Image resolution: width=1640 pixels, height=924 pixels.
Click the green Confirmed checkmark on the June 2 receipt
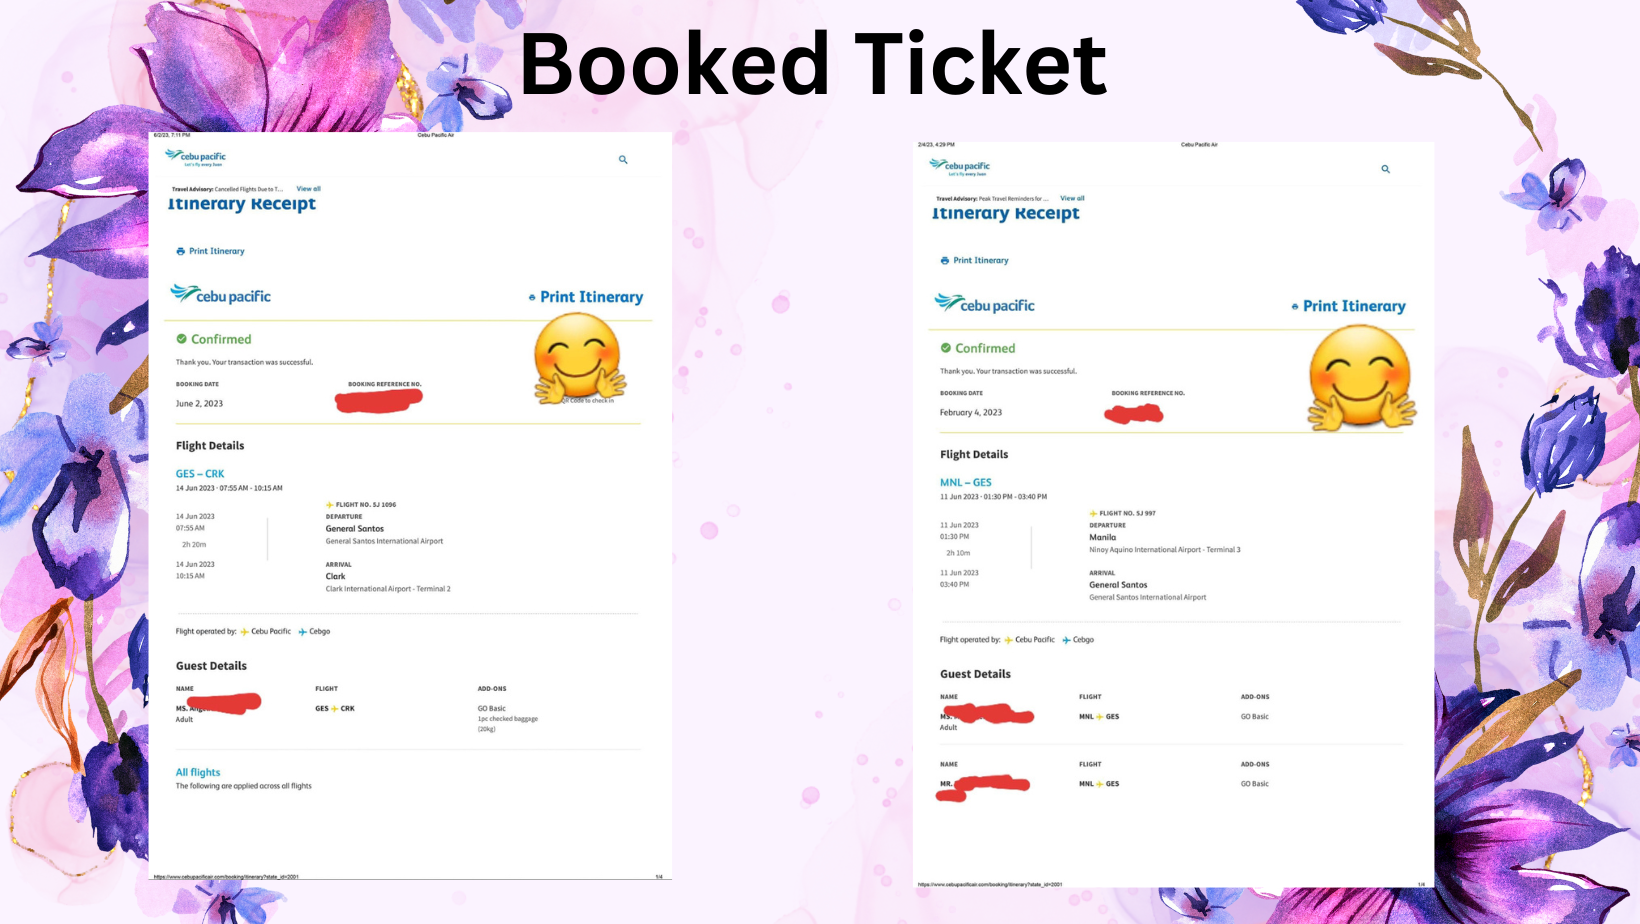(182, 339)
